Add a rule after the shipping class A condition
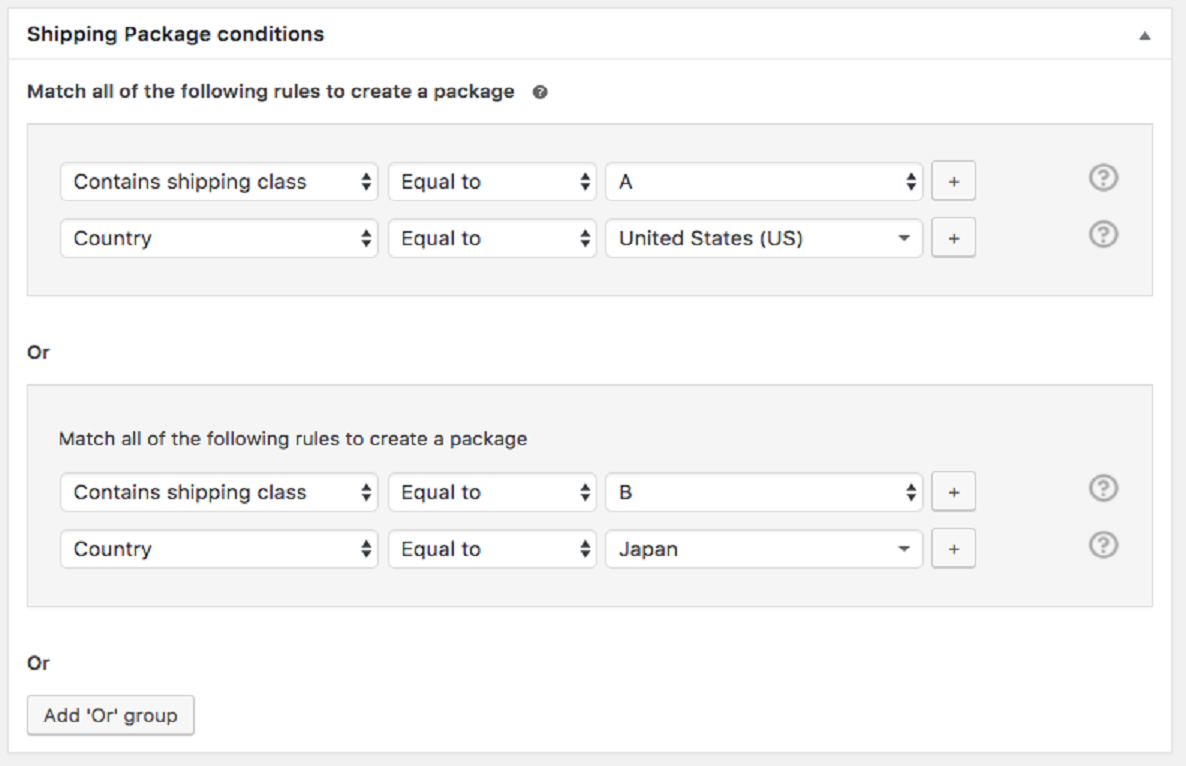 pos(953,180)
